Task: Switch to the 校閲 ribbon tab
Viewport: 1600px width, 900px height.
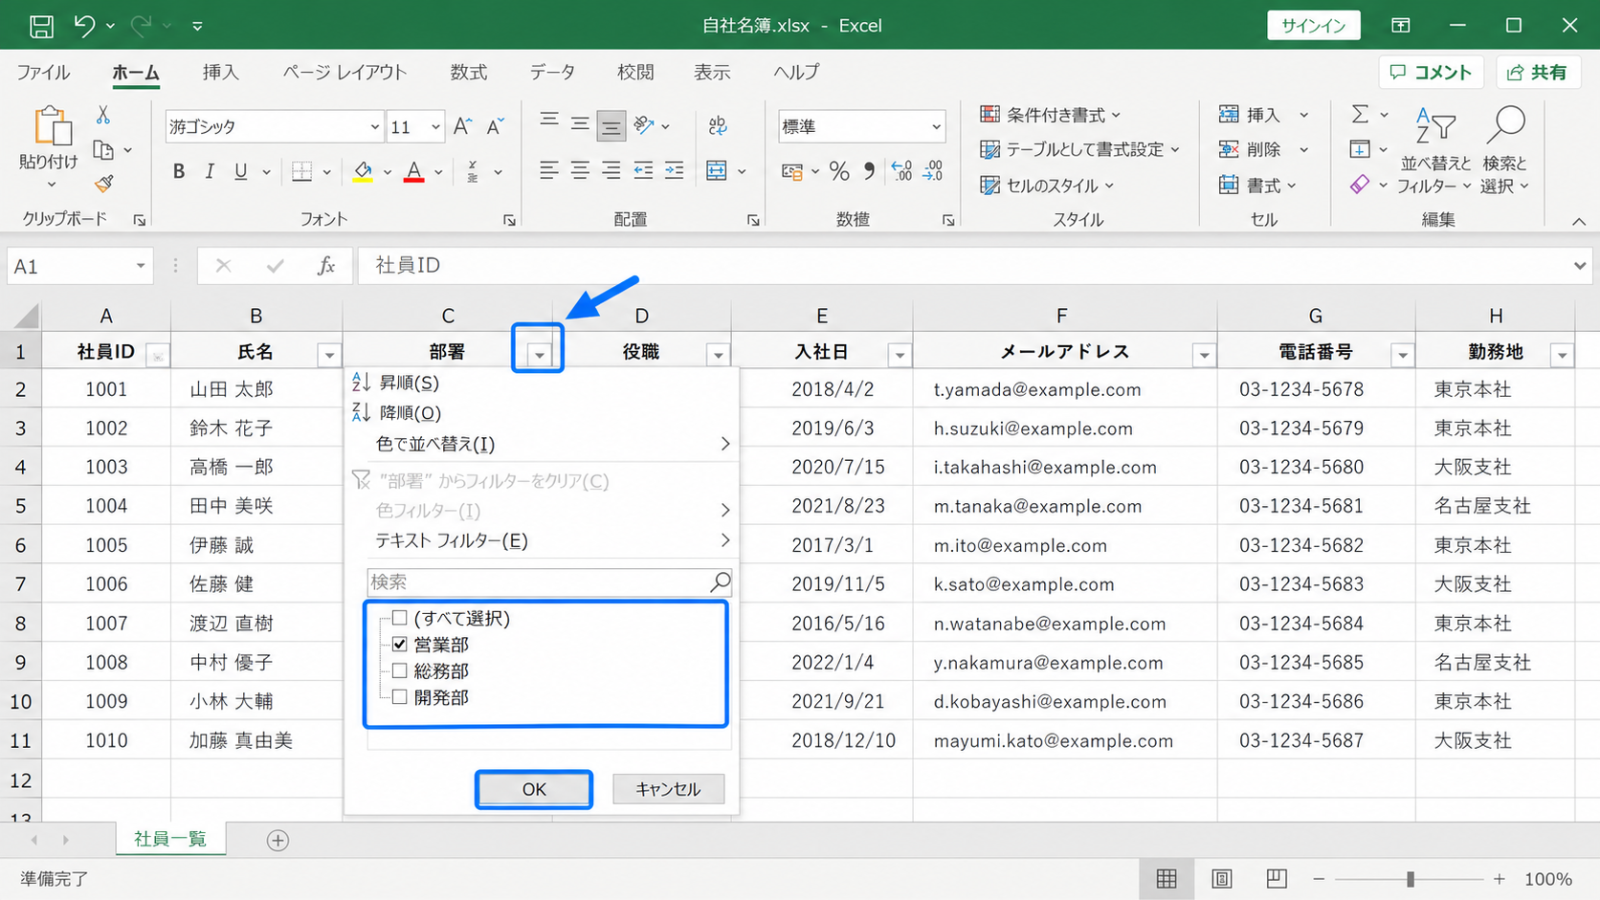Action: [x=635, y=72]
